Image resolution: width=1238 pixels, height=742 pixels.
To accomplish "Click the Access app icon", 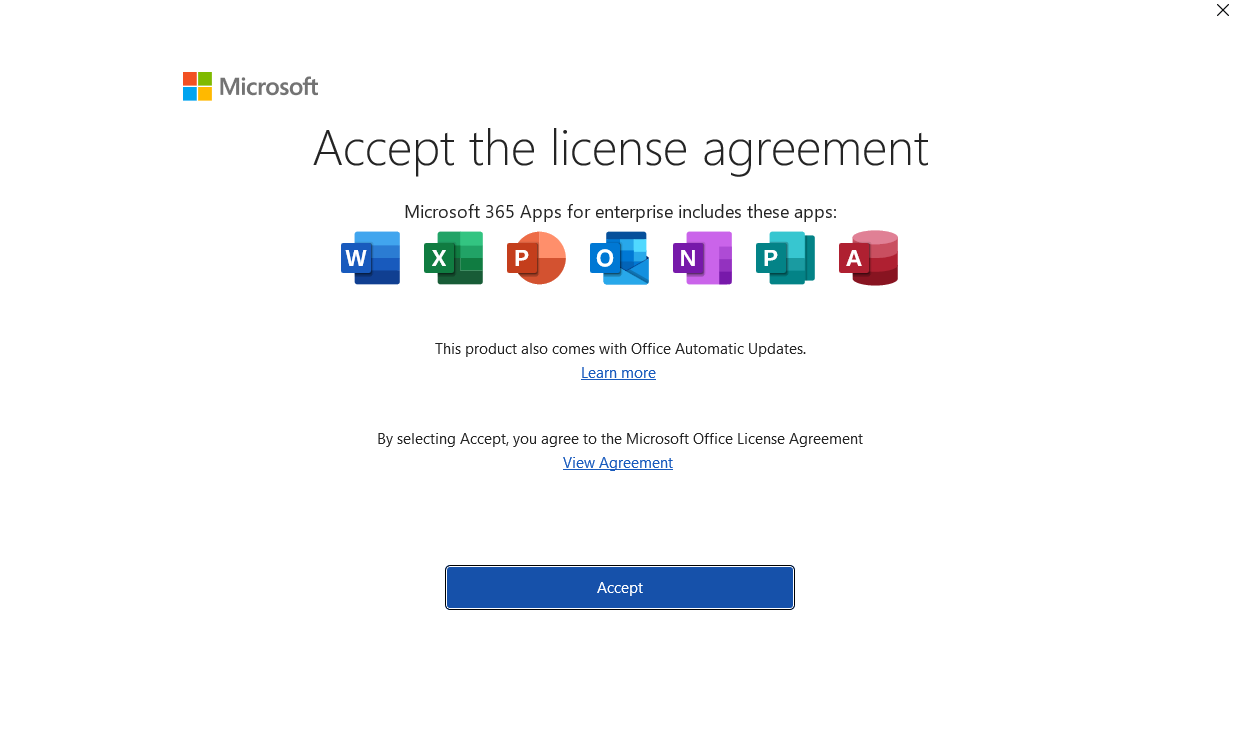I will coord(868,258).
